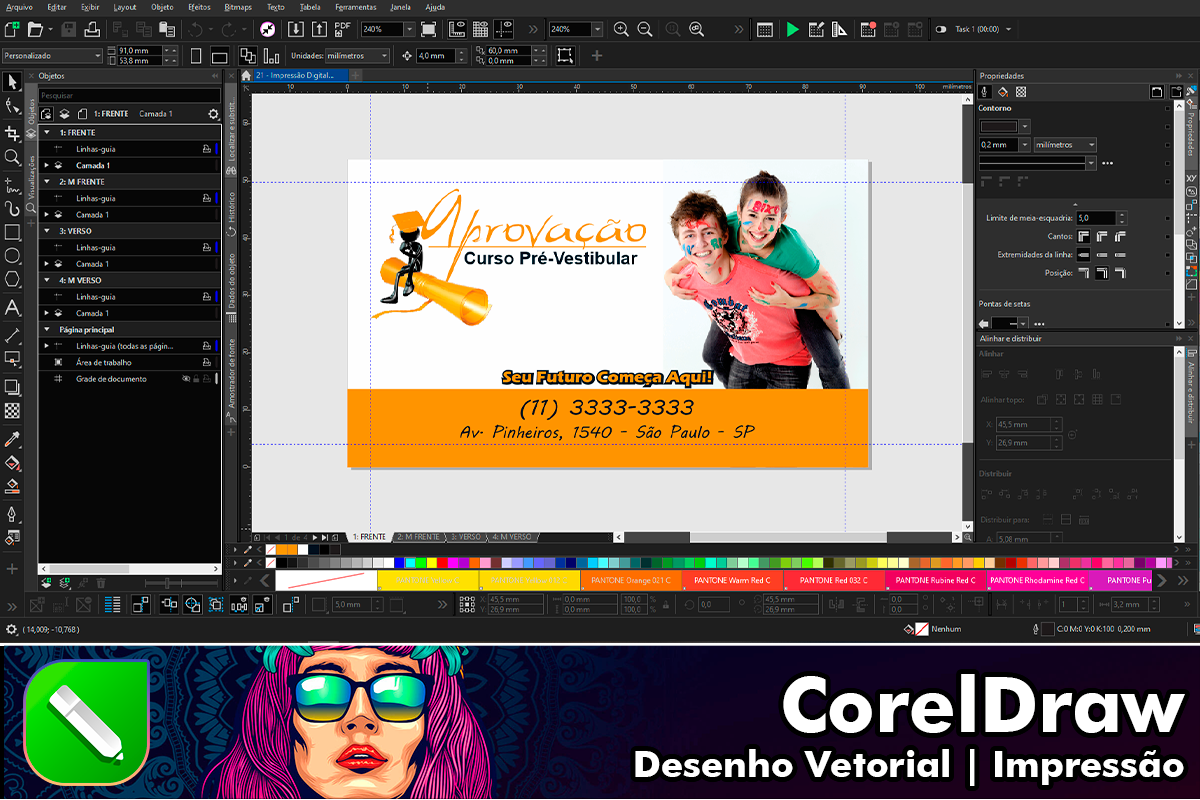Select the Crop tool
This screenshot has height=800, width=1200.
(12, 132)
